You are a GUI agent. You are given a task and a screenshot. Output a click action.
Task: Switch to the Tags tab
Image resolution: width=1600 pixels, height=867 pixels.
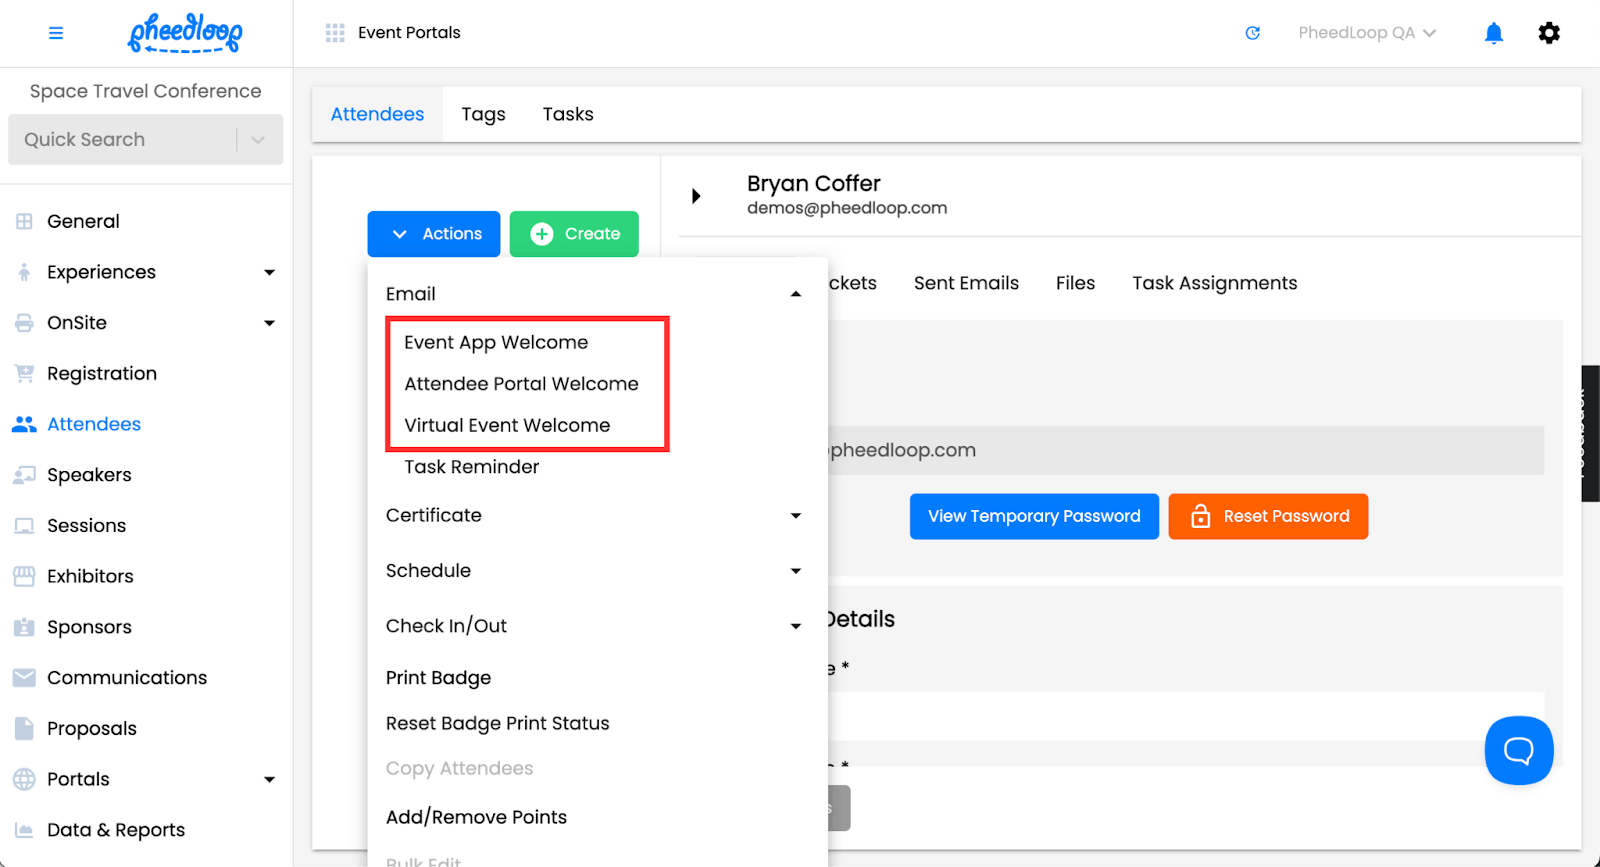(x=483, y=115)
